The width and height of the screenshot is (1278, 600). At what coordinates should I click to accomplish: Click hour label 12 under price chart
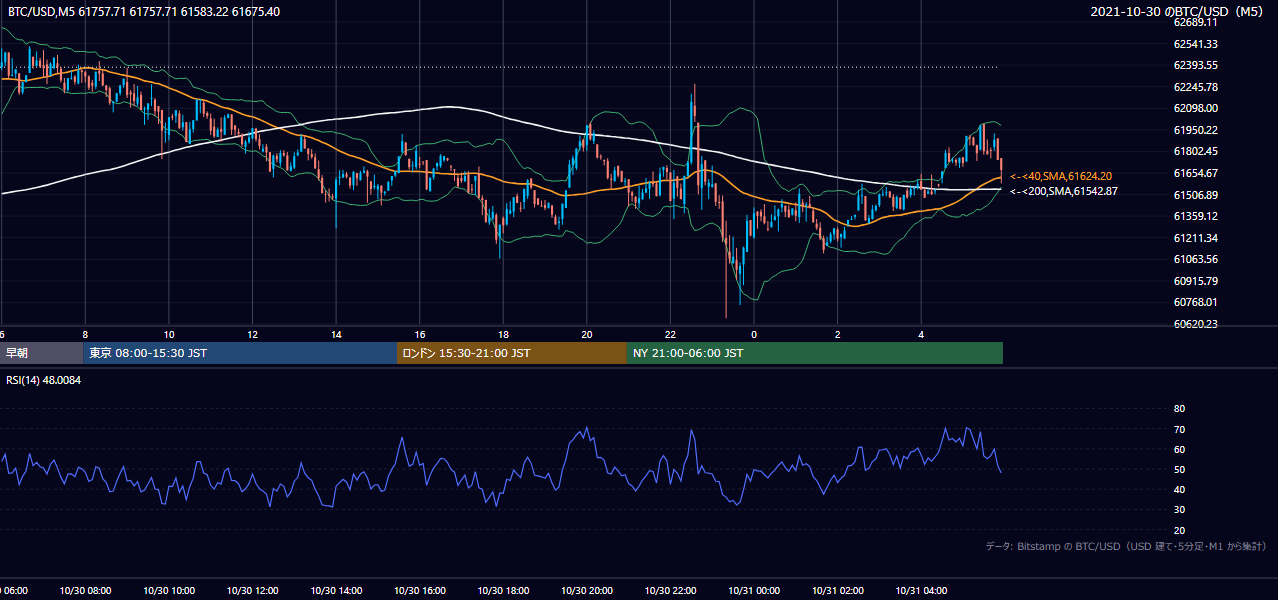coord(253,335)
